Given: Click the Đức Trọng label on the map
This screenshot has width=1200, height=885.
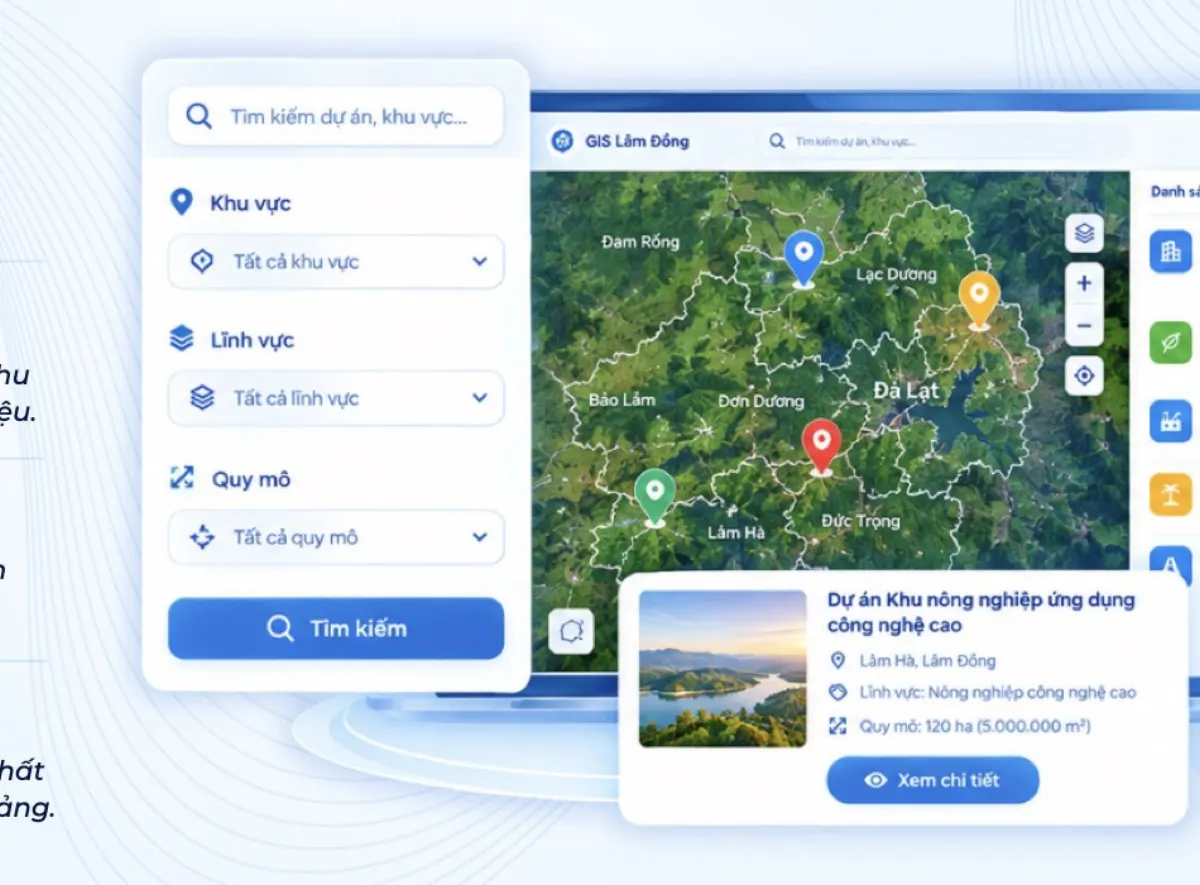Looking at the screenshot, I should click(861, 521).
